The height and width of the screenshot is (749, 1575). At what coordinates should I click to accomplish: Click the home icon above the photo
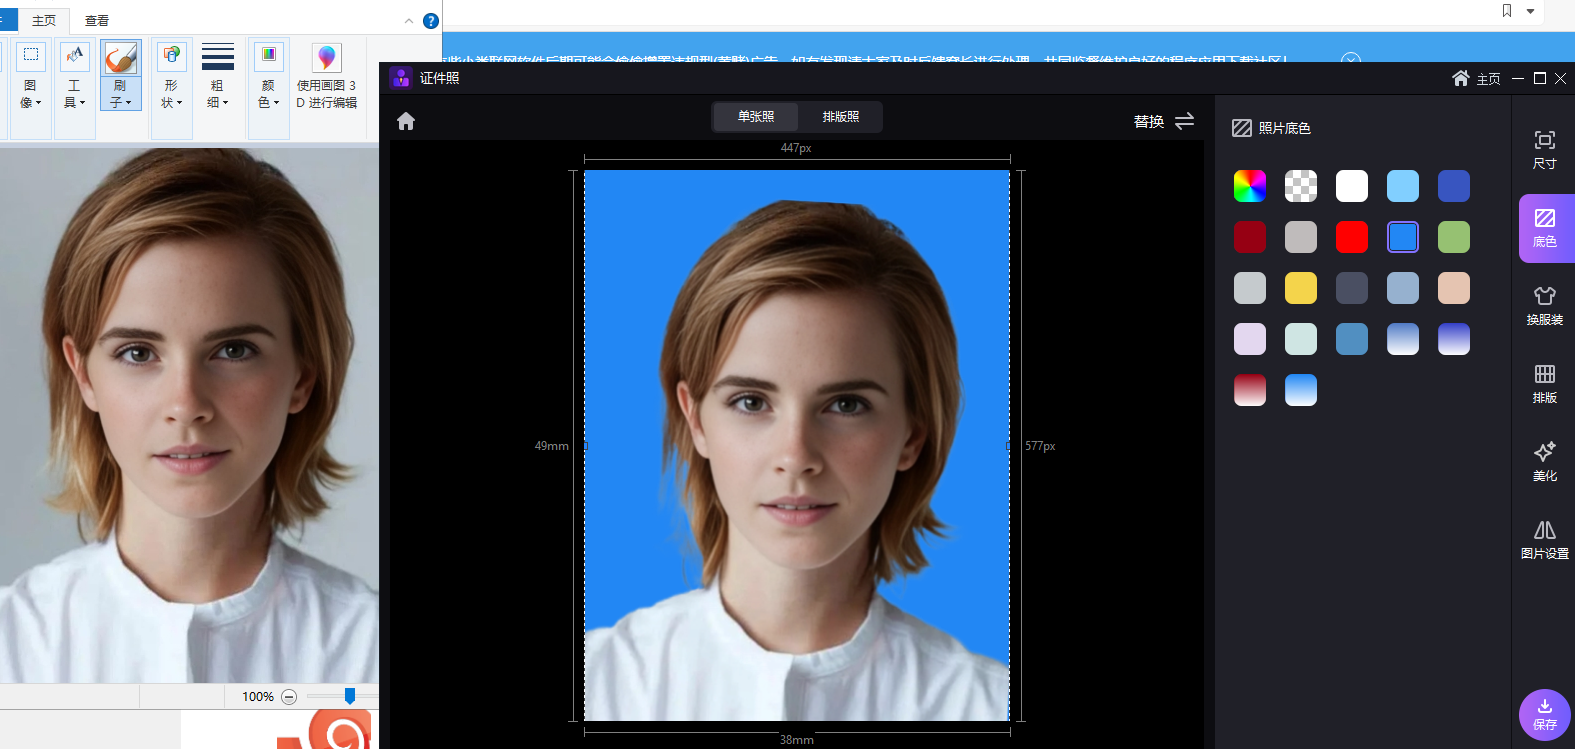pyautogui.click(x=406, y=121)
